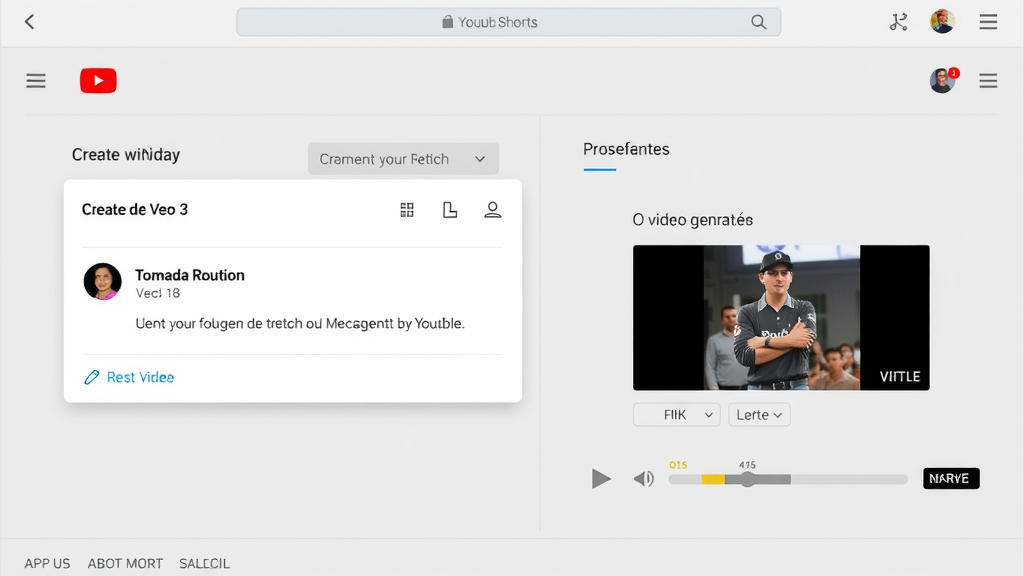Open the share icon in the top bar
1024x576 pixels.
[898, 21]
